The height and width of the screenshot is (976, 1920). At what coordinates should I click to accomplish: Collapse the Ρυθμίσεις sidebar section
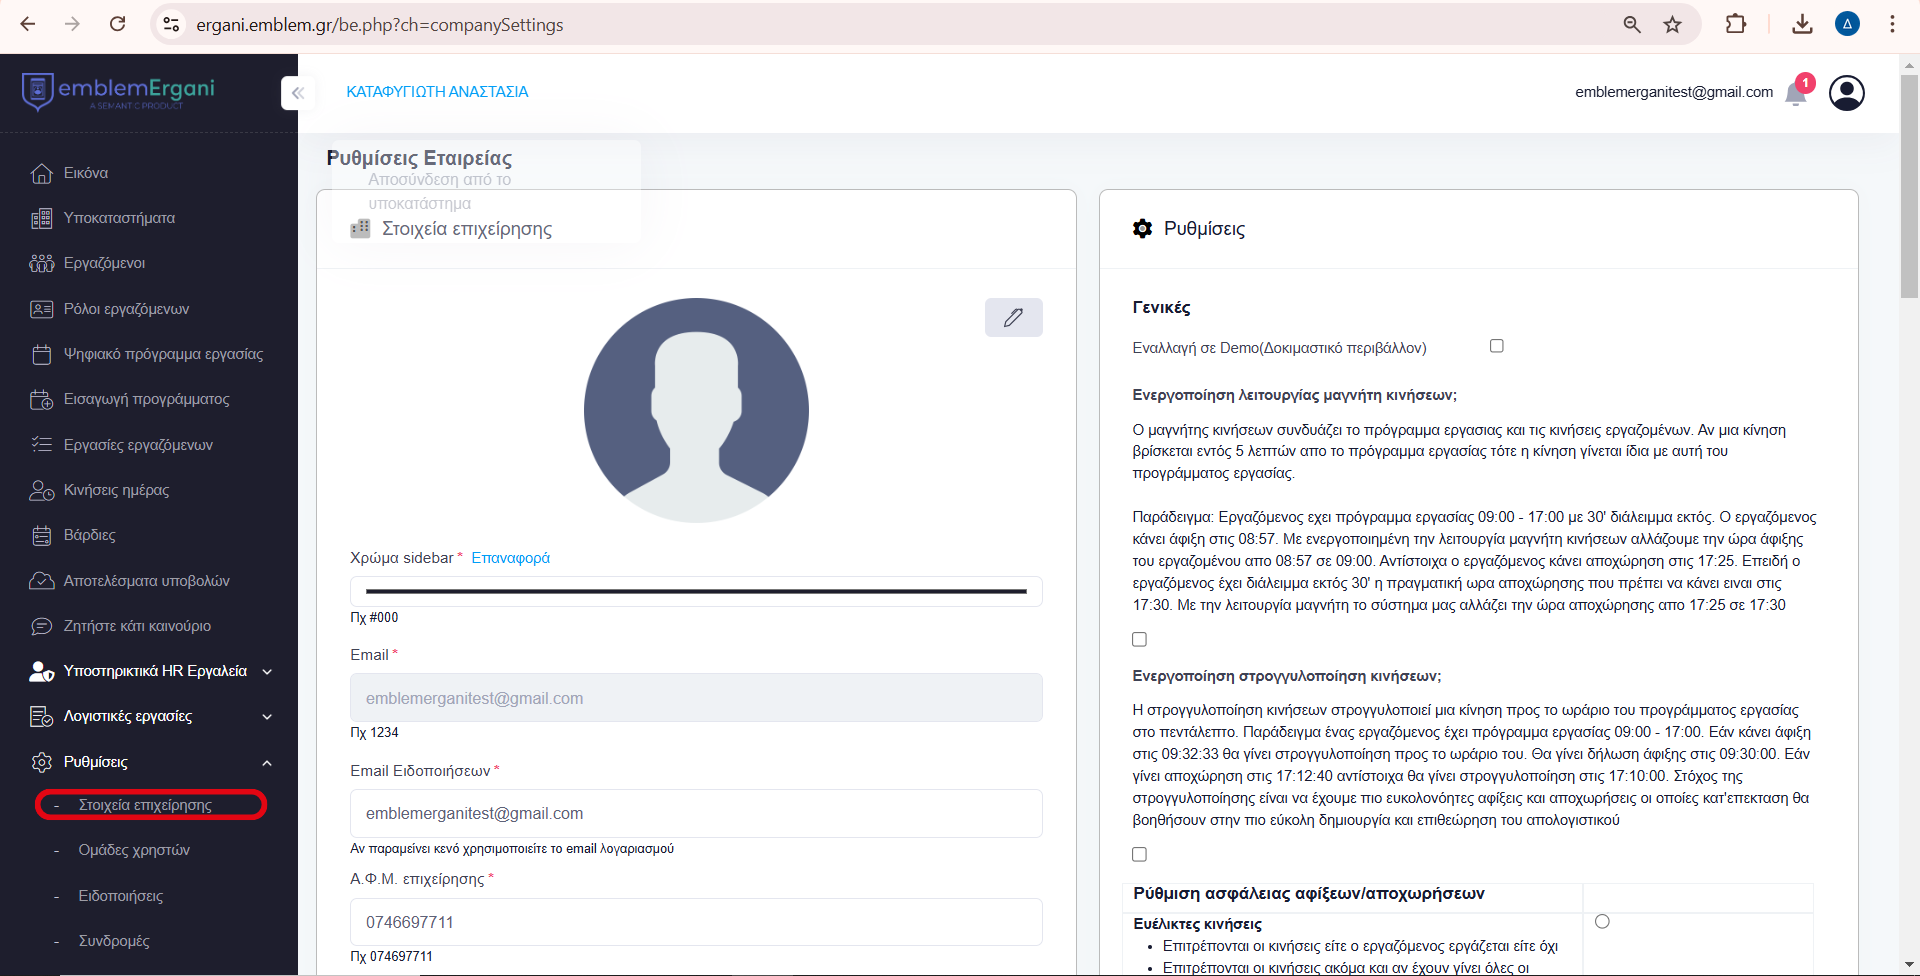[266, 763]
